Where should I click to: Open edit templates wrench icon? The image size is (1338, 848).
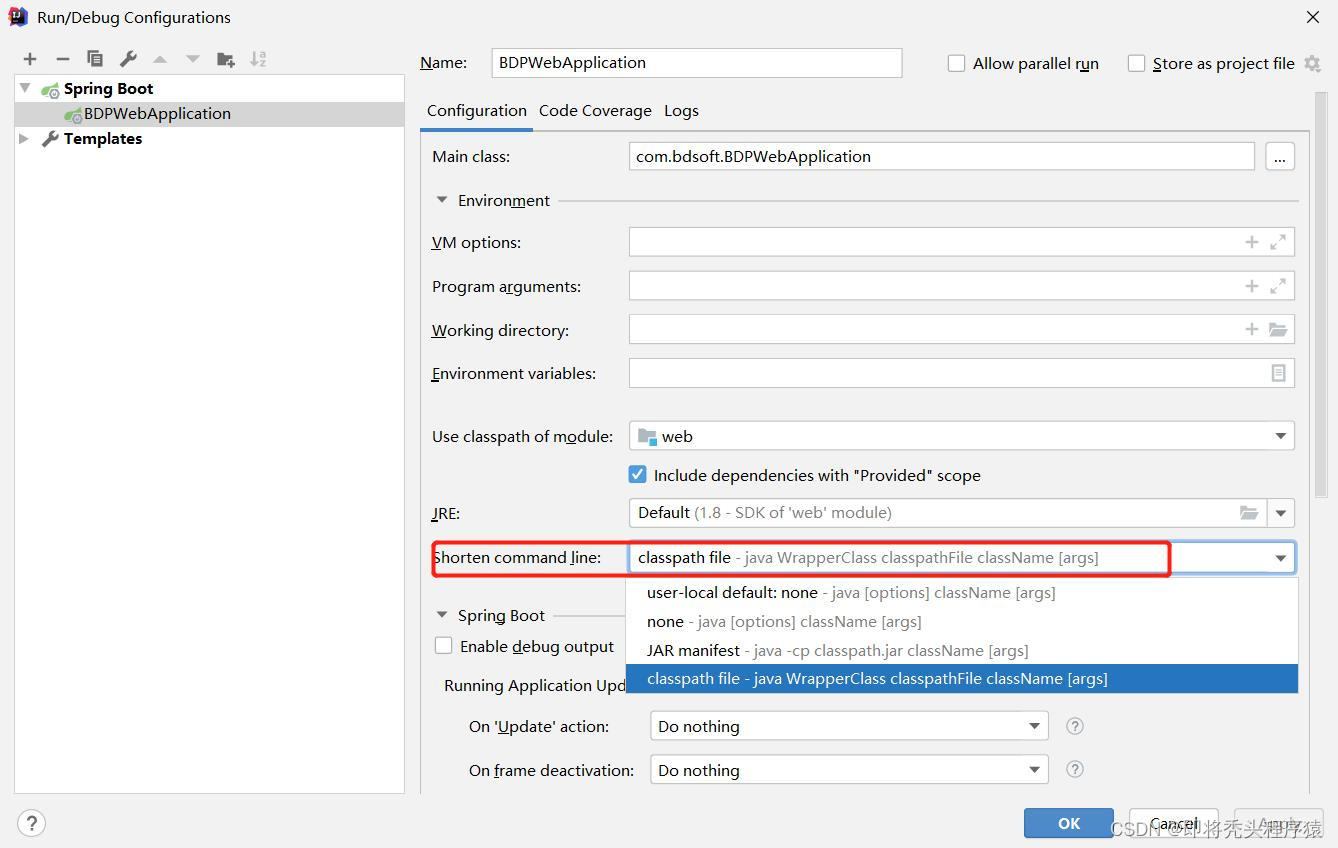(128, 59)
